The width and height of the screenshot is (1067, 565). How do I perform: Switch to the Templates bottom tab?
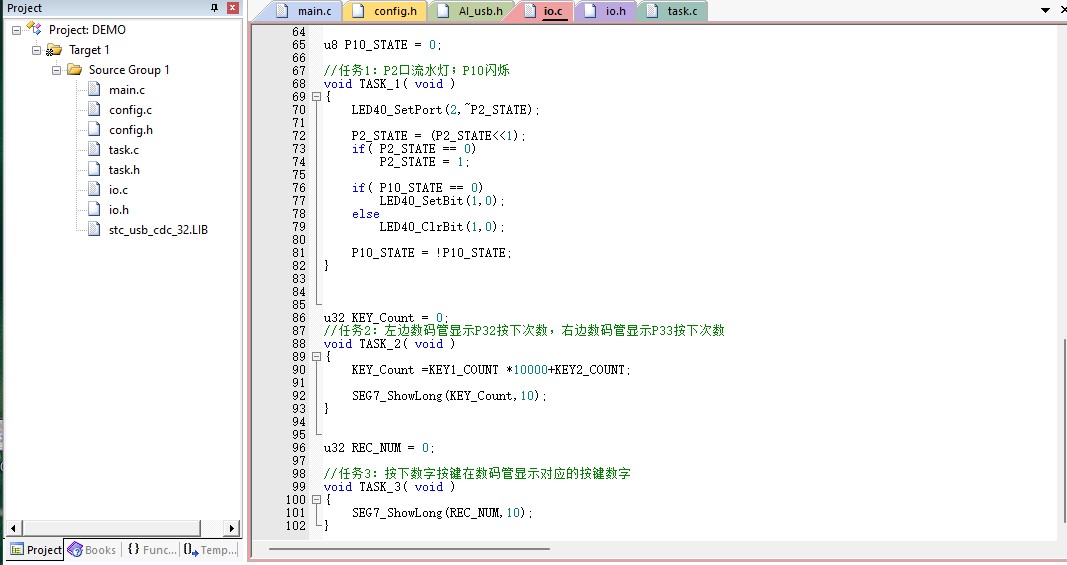(210, 549)
